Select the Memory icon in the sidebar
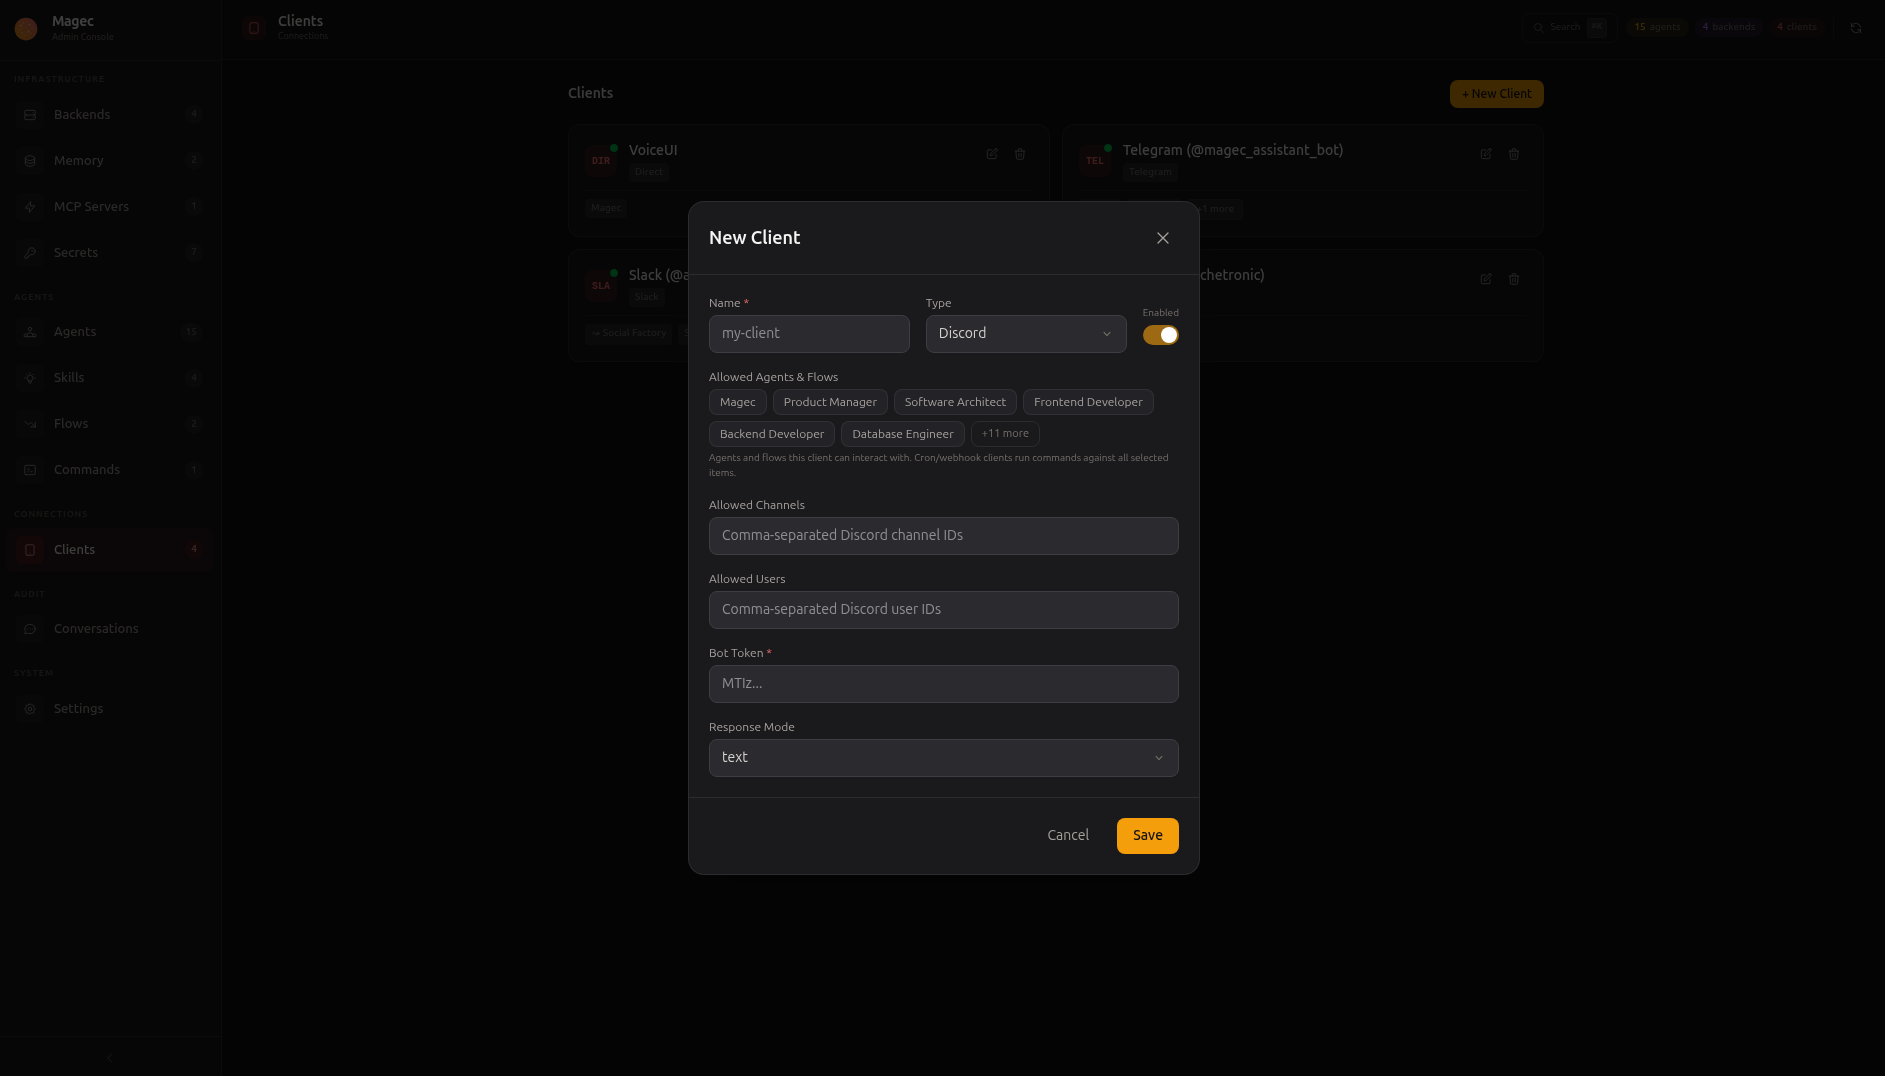Screen dimensions: 1885x1076 click(x=29, y=160)
